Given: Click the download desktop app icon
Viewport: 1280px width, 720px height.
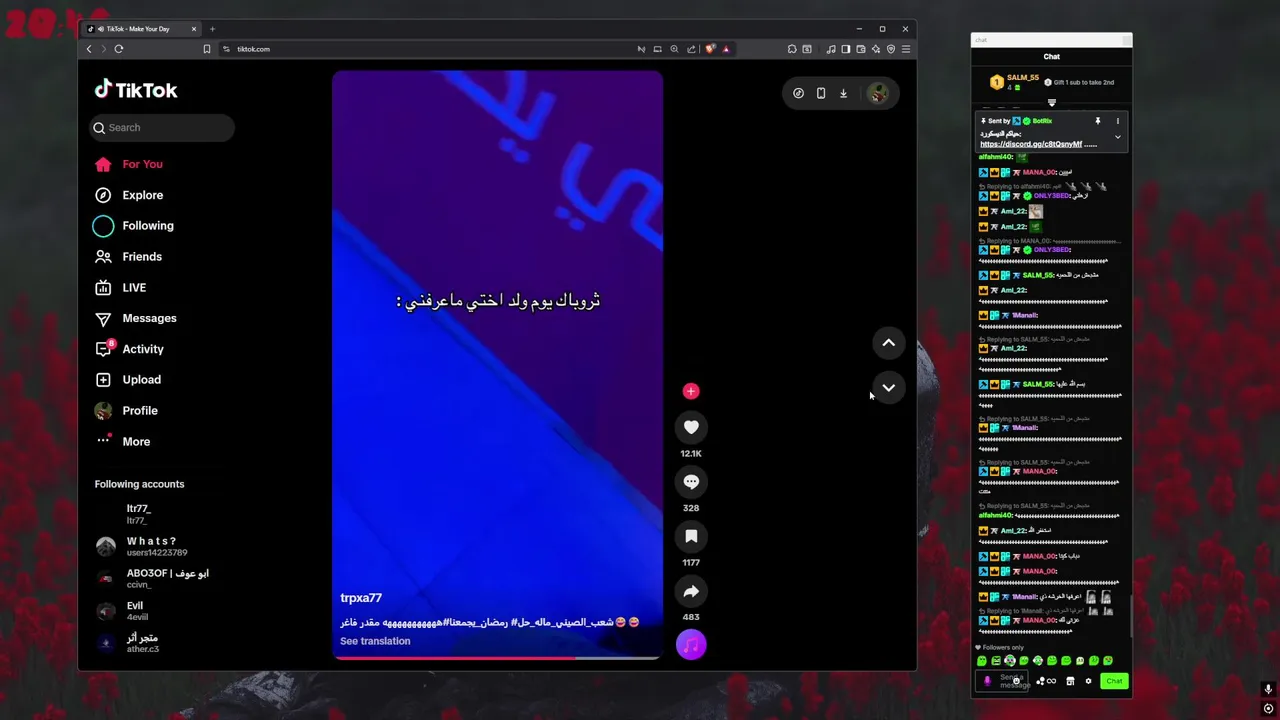Looking at the screenshot, I should pos(843,93).
